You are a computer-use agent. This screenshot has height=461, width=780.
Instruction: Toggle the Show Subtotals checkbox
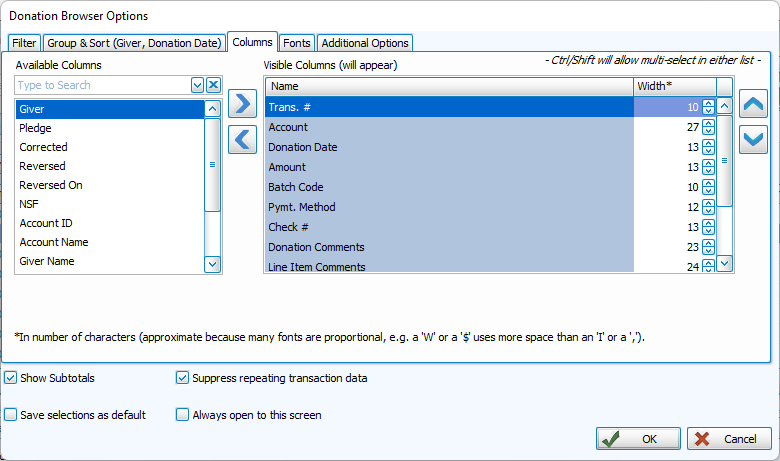10,378
